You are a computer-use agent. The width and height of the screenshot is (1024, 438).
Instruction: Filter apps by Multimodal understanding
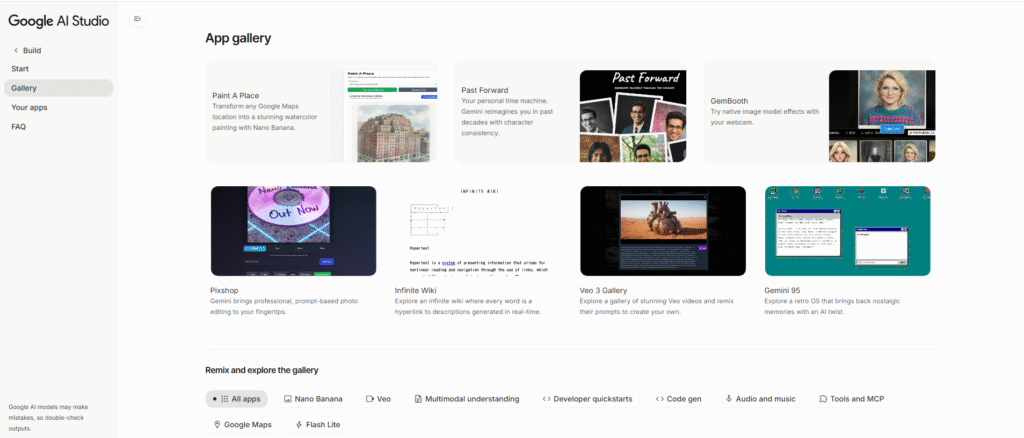(466, 399)
